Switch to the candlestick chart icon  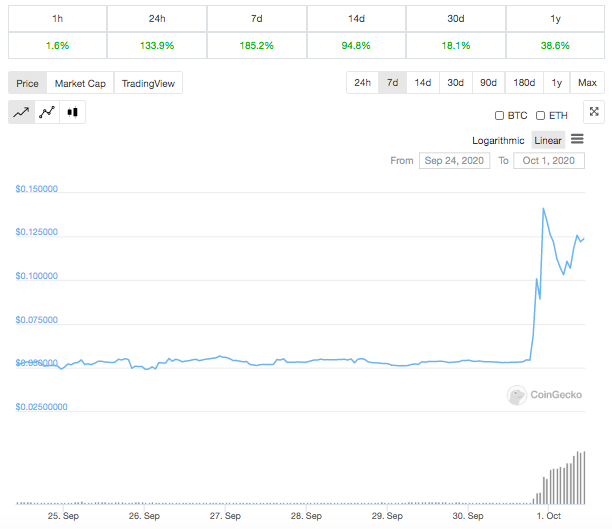pyautogui.click(x=72, y=112)
